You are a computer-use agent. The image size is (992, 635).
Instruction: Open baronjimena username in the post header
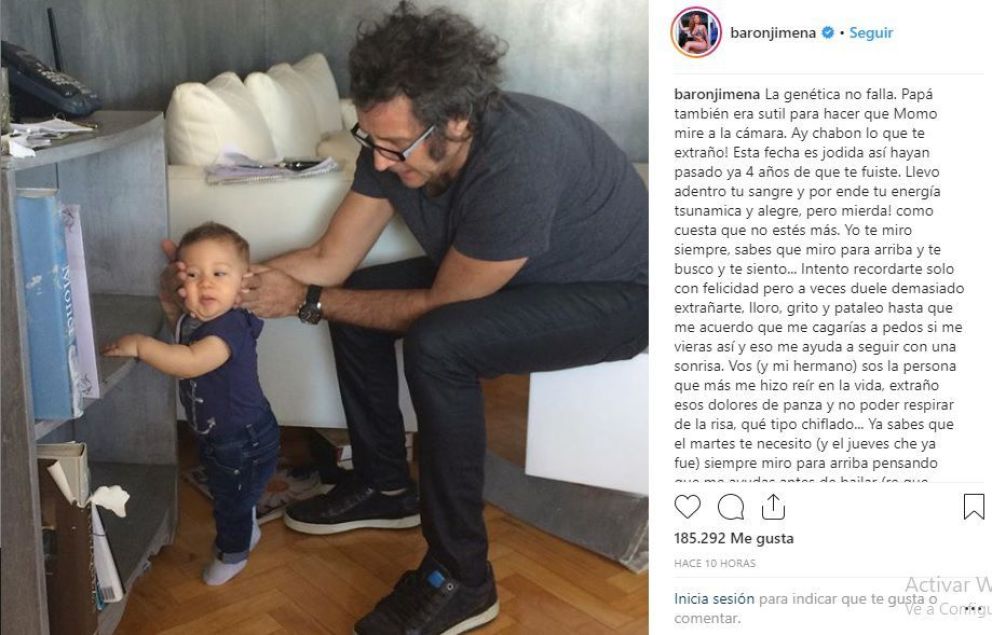pyautogui.click(x=772, y=33)
